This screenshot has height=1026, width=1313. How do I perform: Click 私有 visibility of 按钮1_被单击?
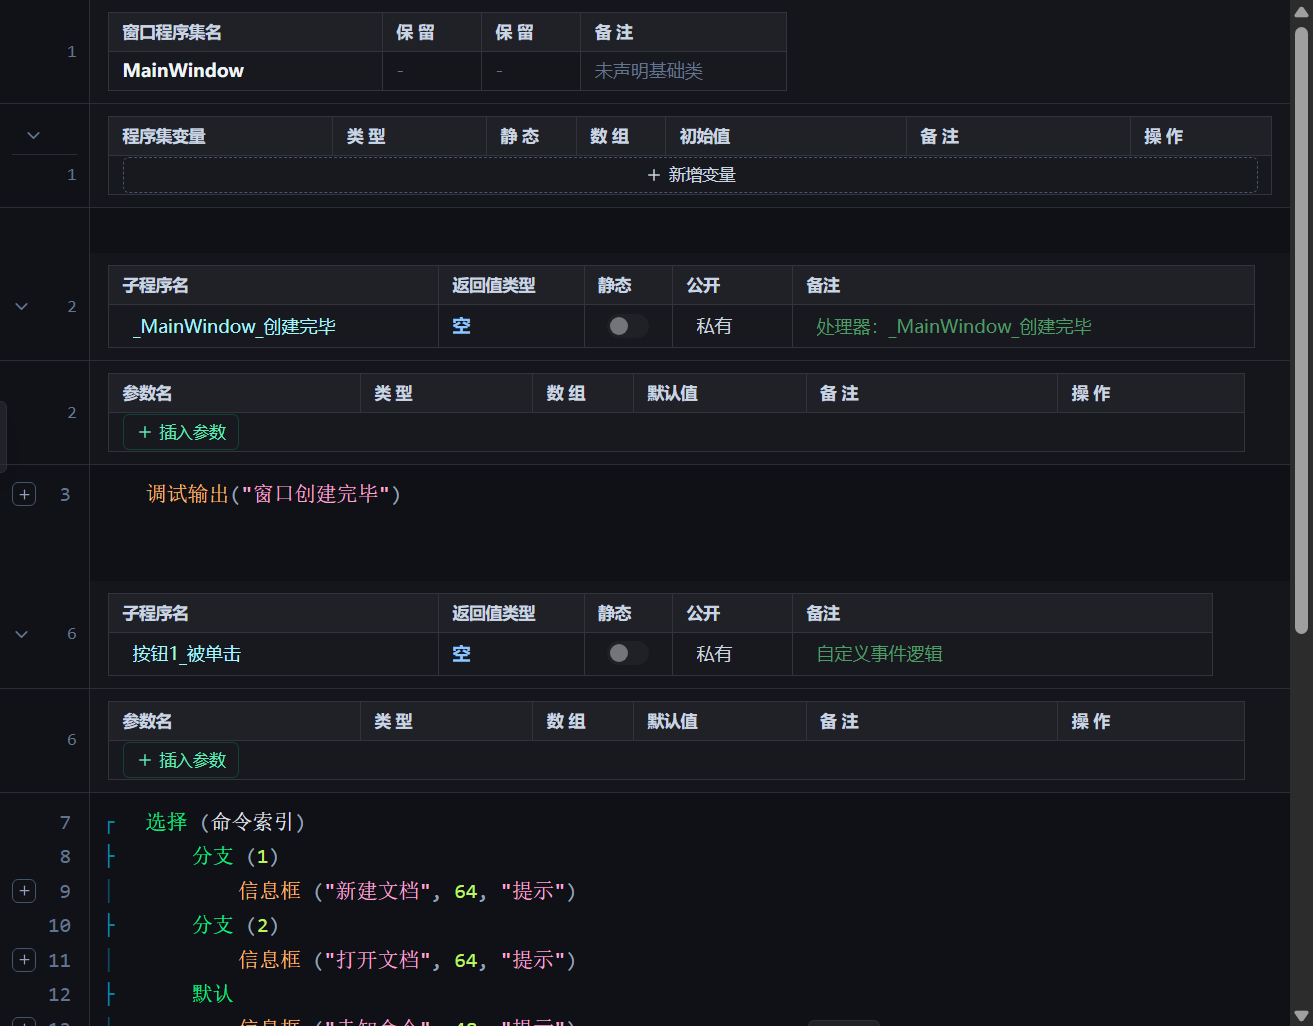click(714, 654)
